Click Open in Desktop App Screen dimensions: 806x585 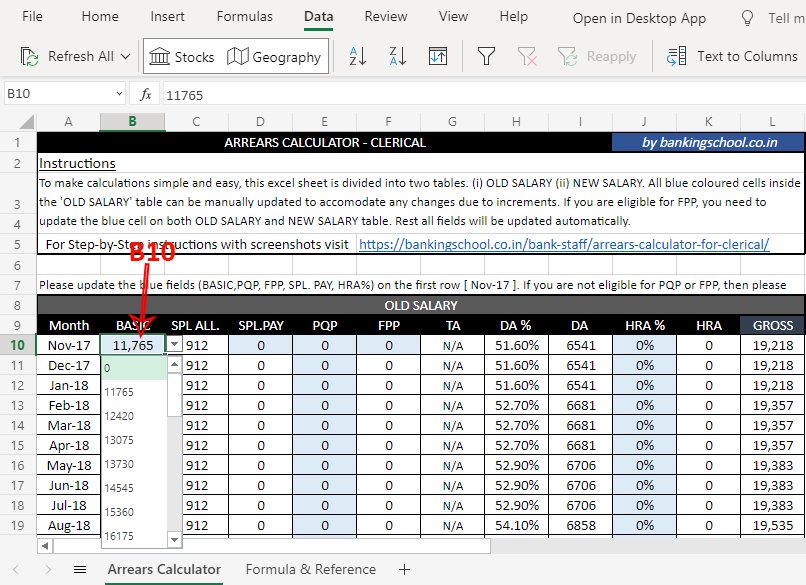(639, 18)
